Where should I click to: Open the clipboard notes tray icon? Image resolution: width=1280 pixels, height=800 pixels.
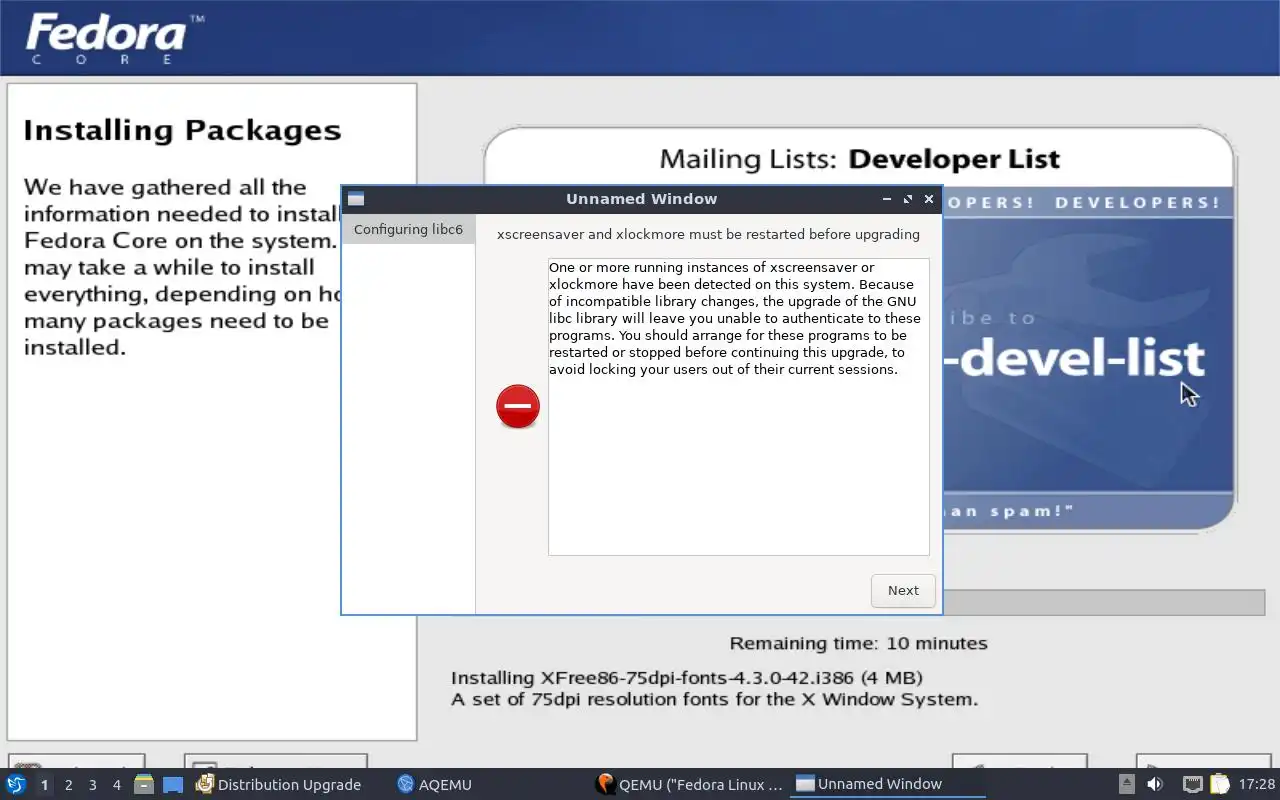click(x=1219, y=785)
